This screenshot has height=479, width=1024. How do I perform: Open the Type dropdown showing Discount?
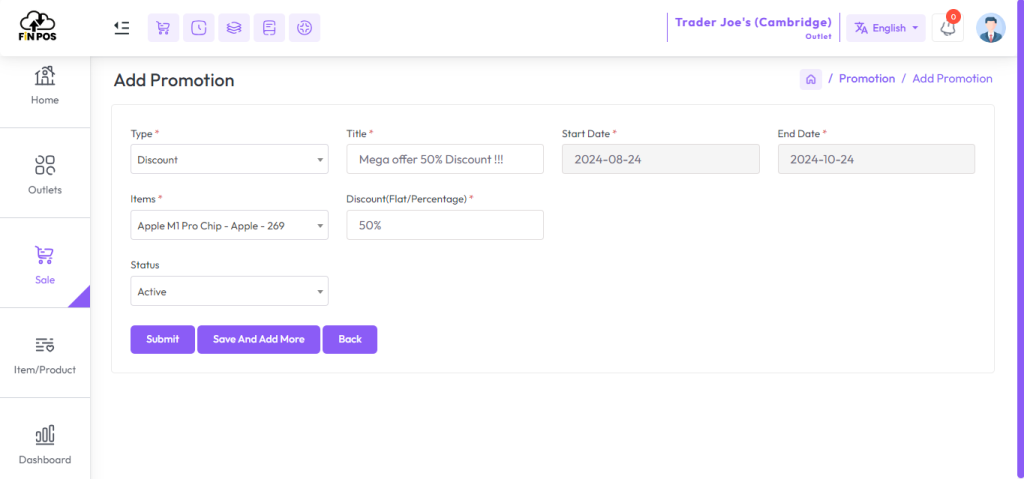[229, 159]
